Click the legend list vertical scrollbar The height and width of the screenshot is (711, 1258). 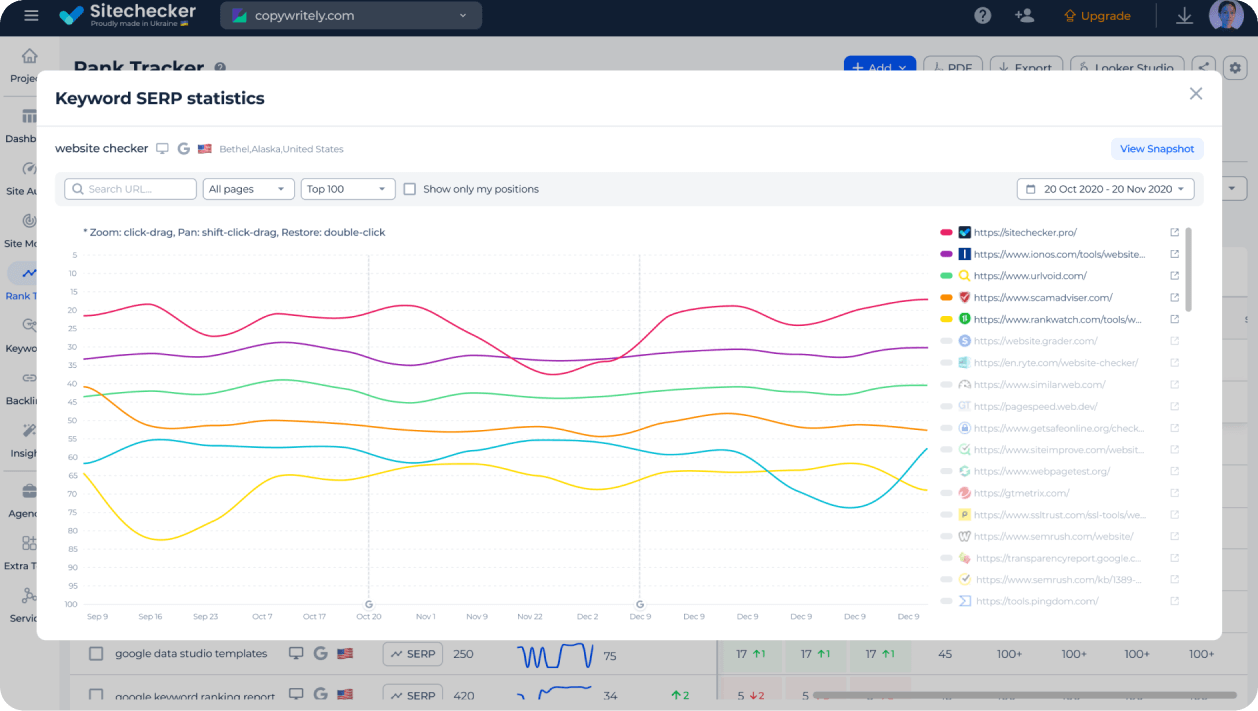pos(1188,268)
